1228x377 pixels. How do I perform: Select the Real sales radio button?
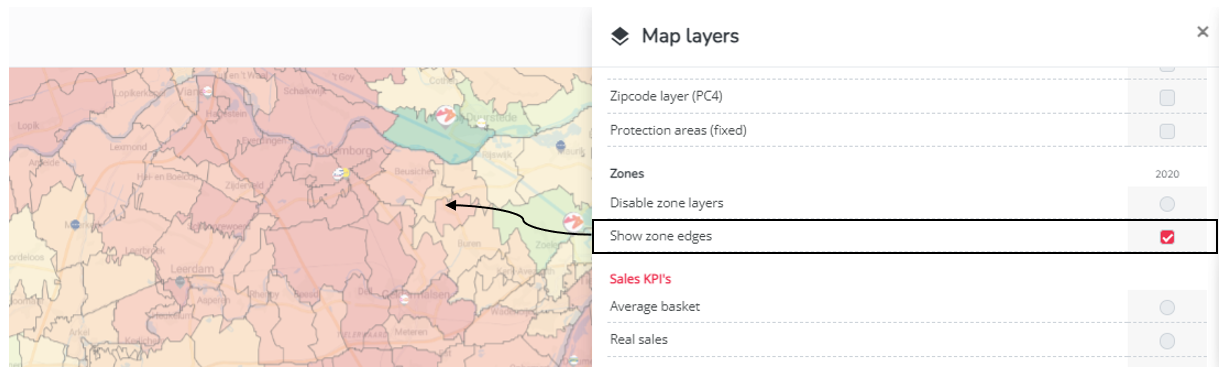1167,340
